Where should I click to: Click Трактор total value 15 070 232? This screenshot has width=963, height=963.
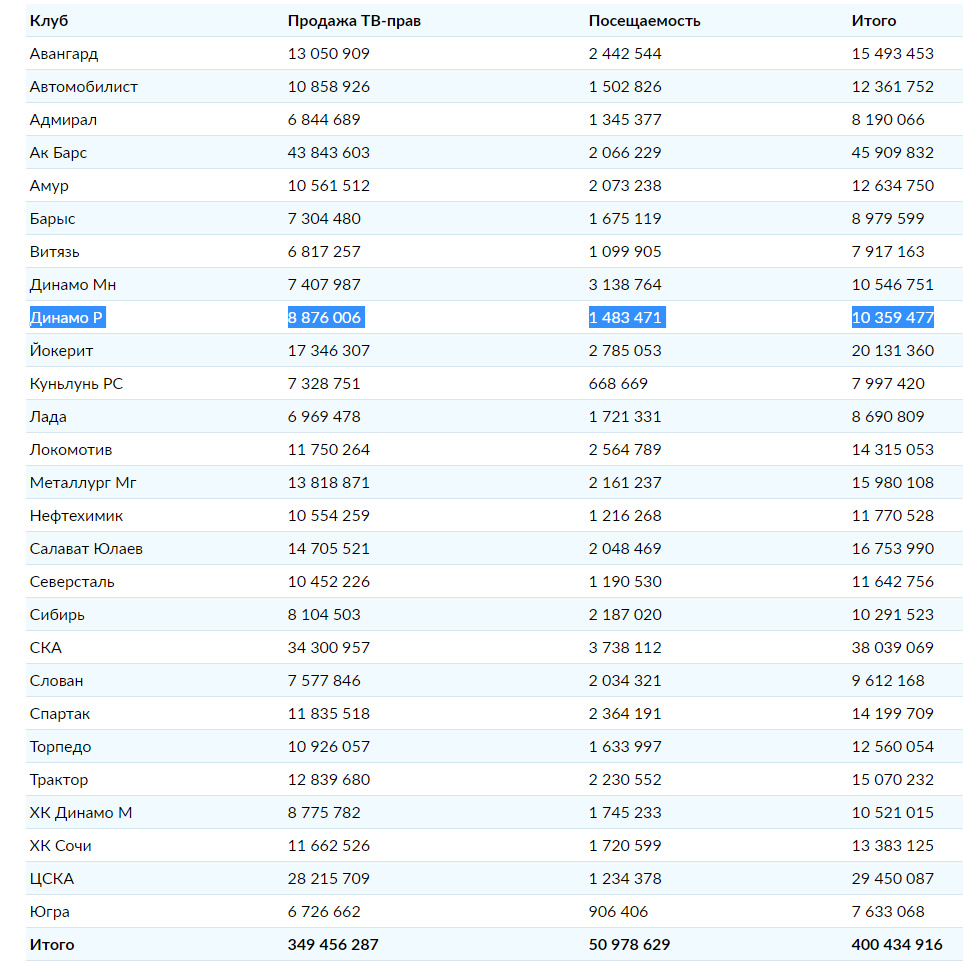892,779
